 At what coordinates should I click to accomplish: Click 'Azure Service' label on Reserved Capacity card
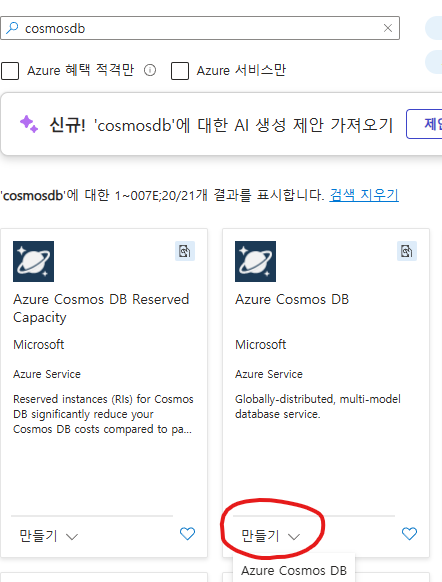pyautogui.click(x=47, y=374)
